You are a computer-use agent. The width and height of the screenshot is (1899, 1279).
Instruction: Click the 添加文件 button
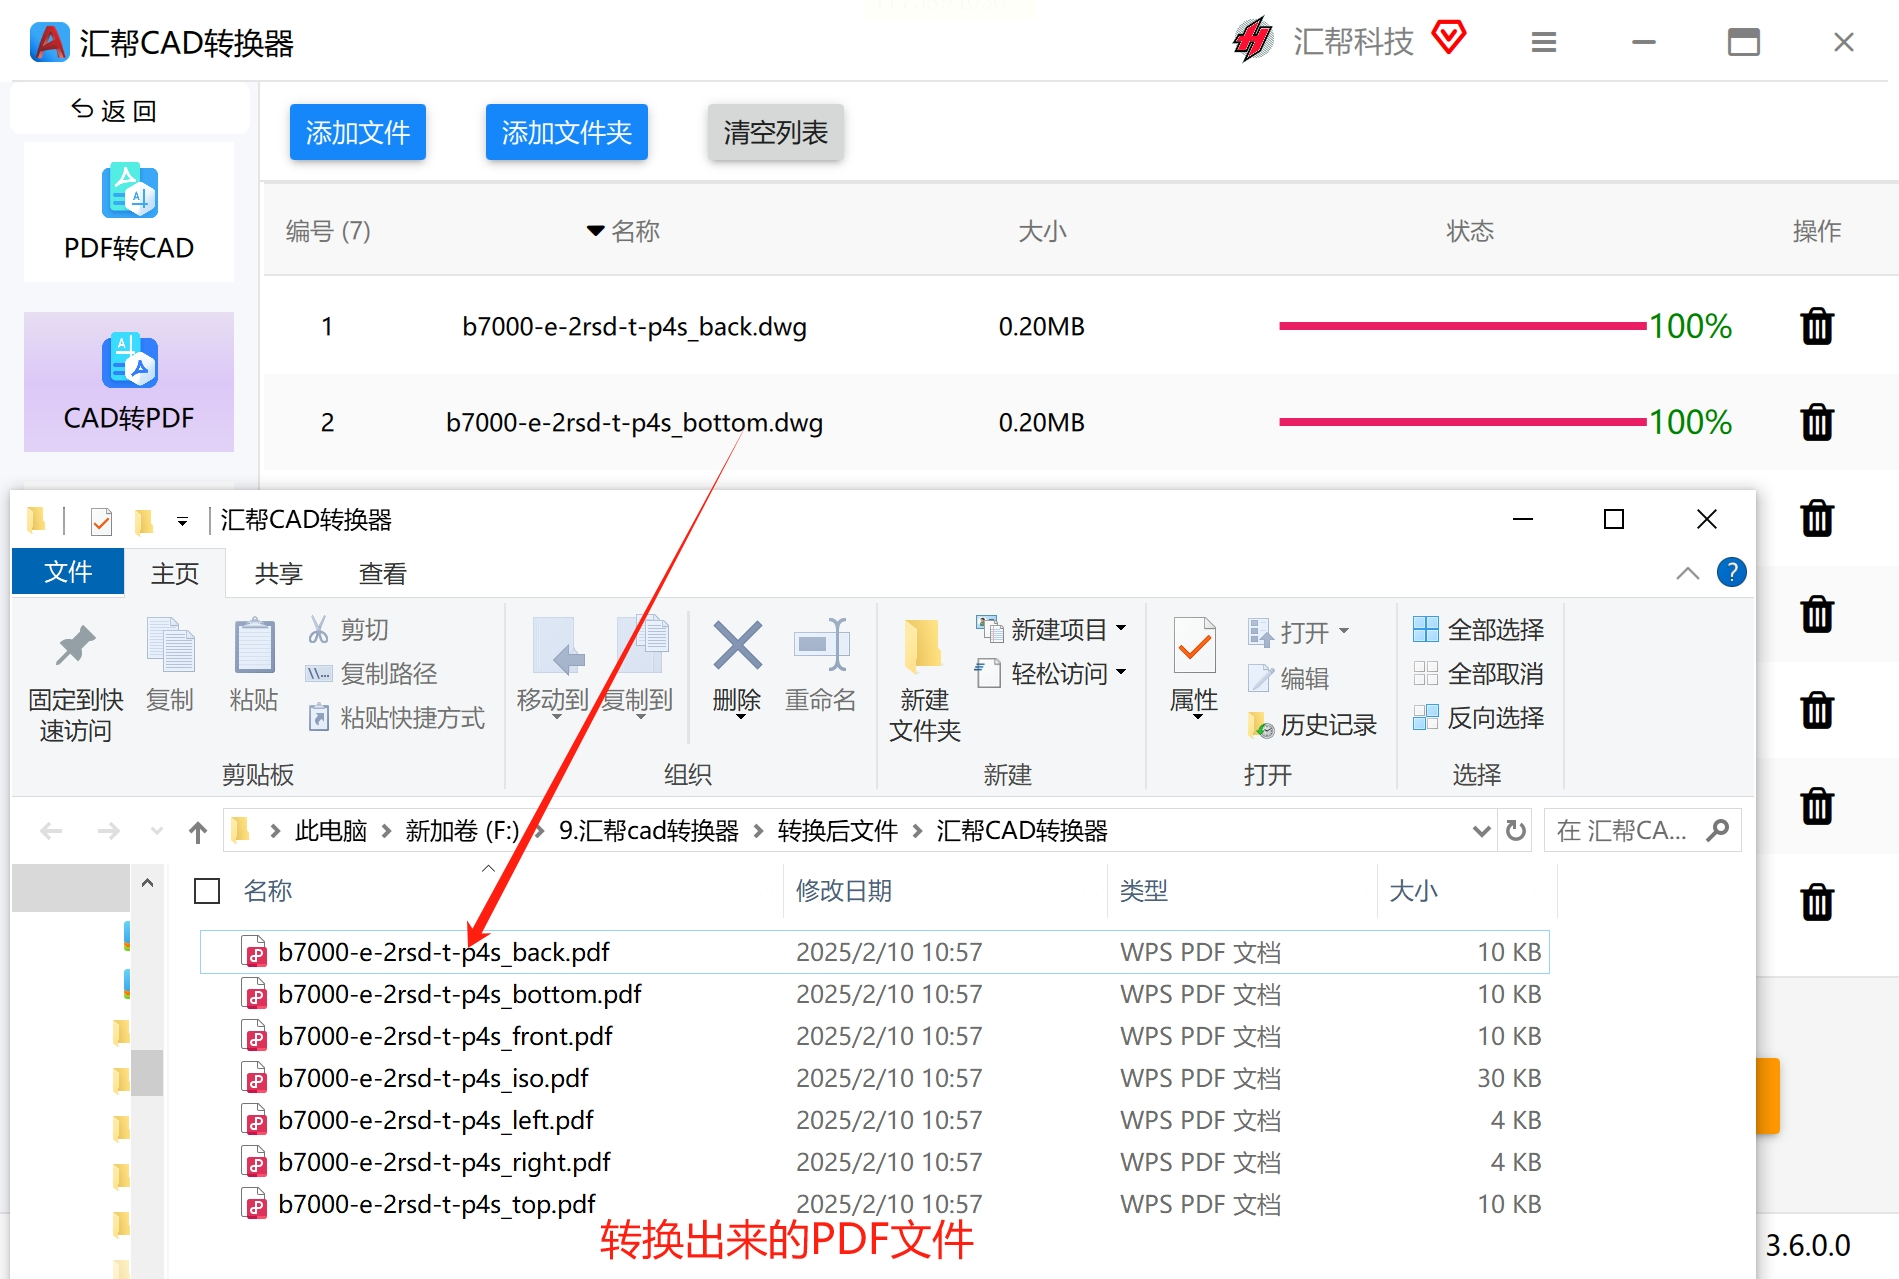[358, 132]
